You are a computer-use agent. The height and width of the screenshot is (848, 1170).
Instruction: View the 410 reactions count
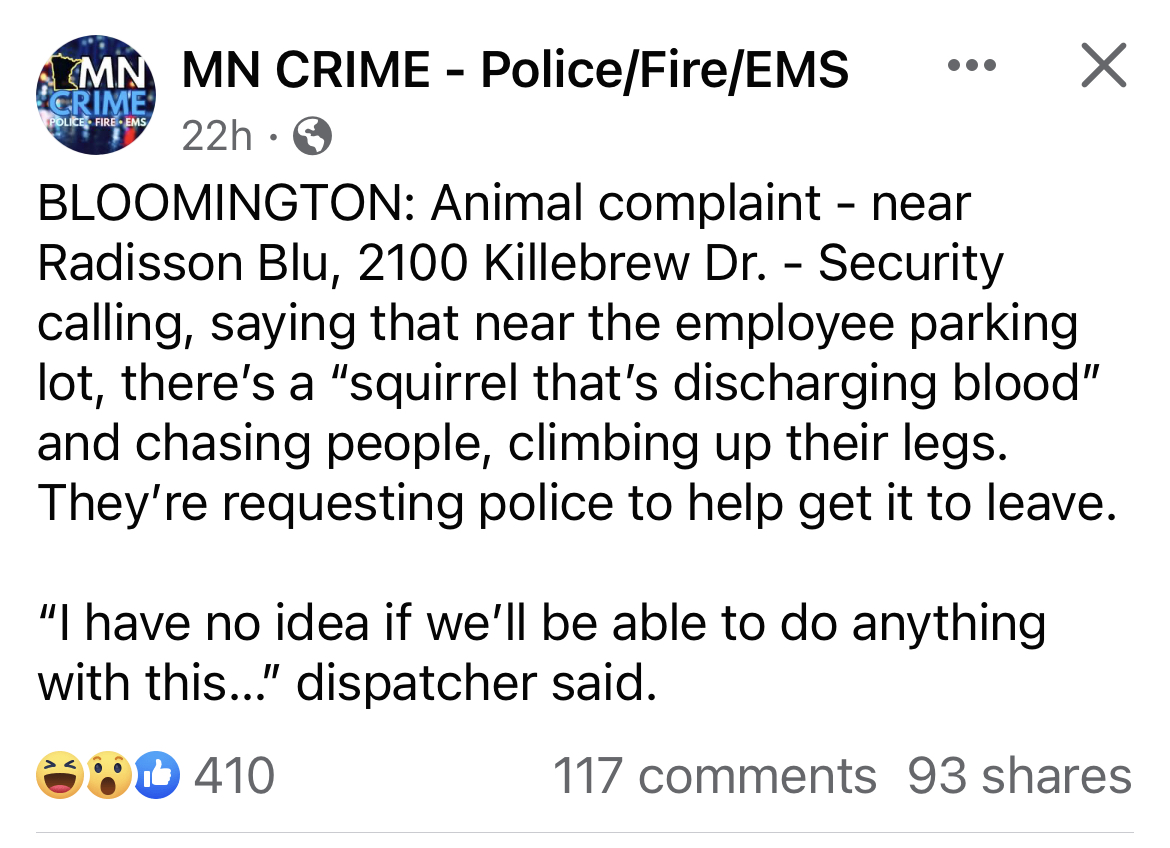(234, 776)
